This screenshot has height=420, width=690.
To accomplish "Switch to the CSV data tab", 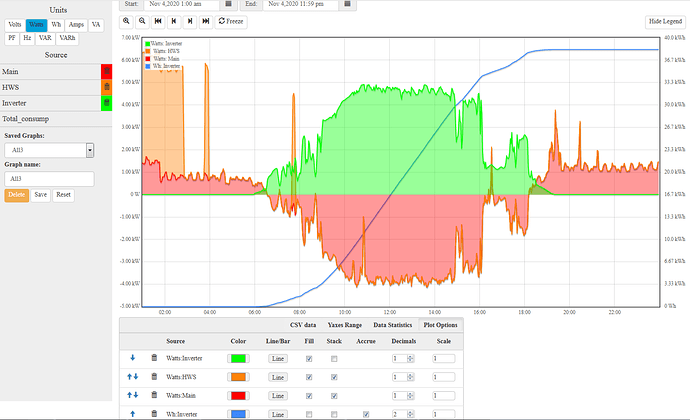I will [x=303, y=325].
